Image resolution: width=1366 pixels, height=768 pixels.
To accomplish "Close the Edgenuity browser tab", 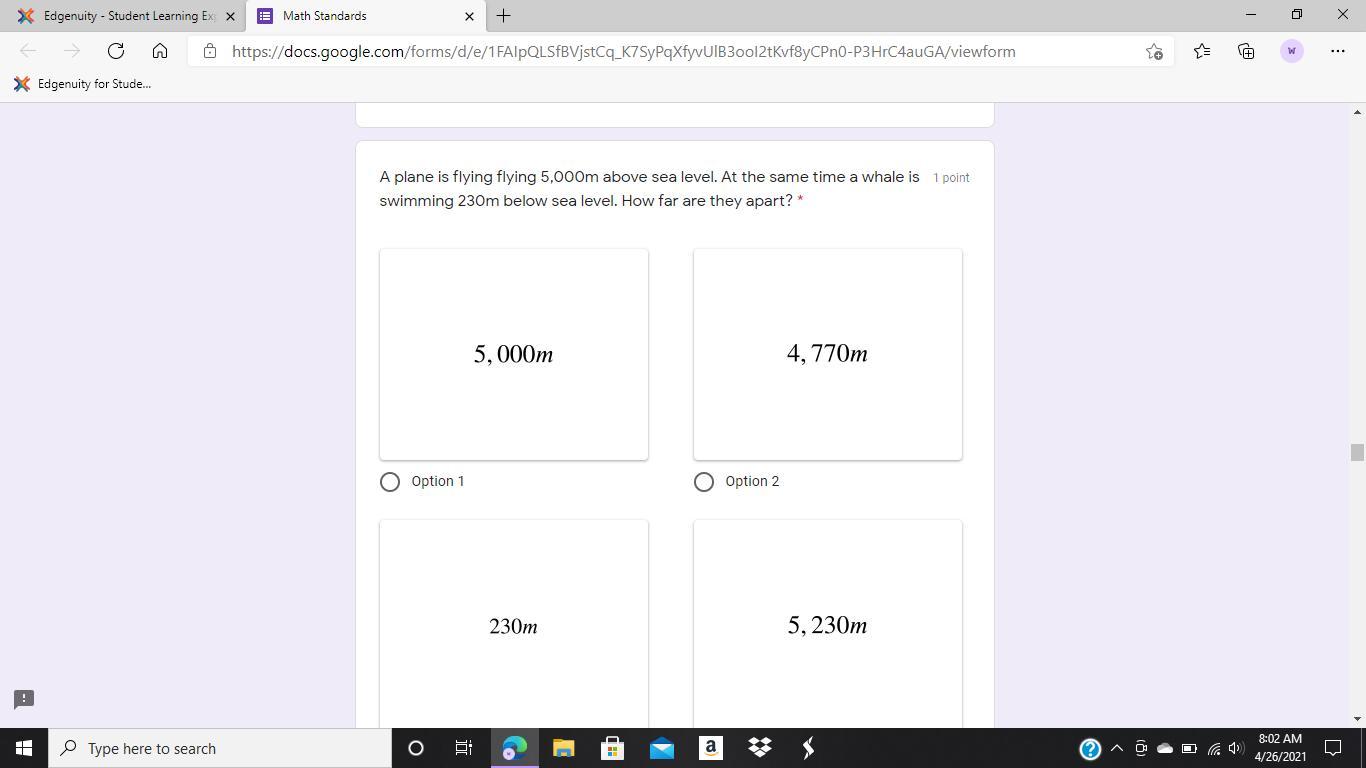I will pyautogui.click(x=230, y=16).
